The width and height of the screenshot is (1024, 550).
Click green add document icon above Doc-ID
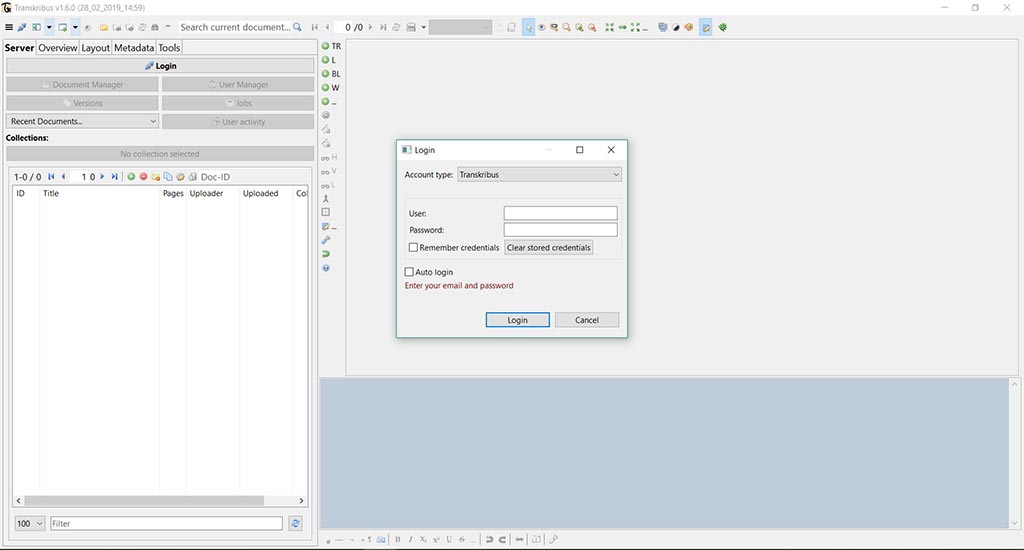[x=131, y=177]
